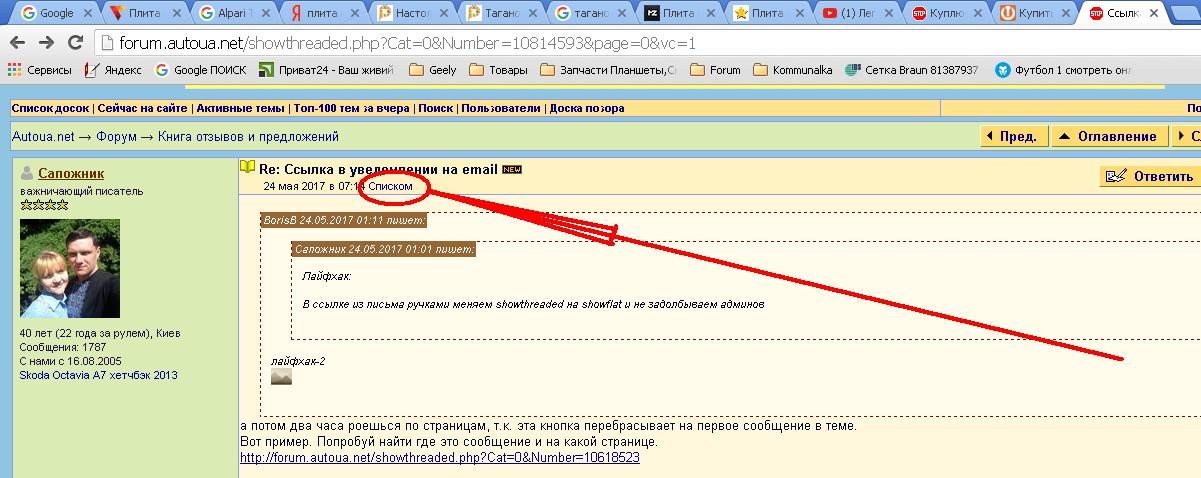Click the Списком view link

tap(390, 186)
